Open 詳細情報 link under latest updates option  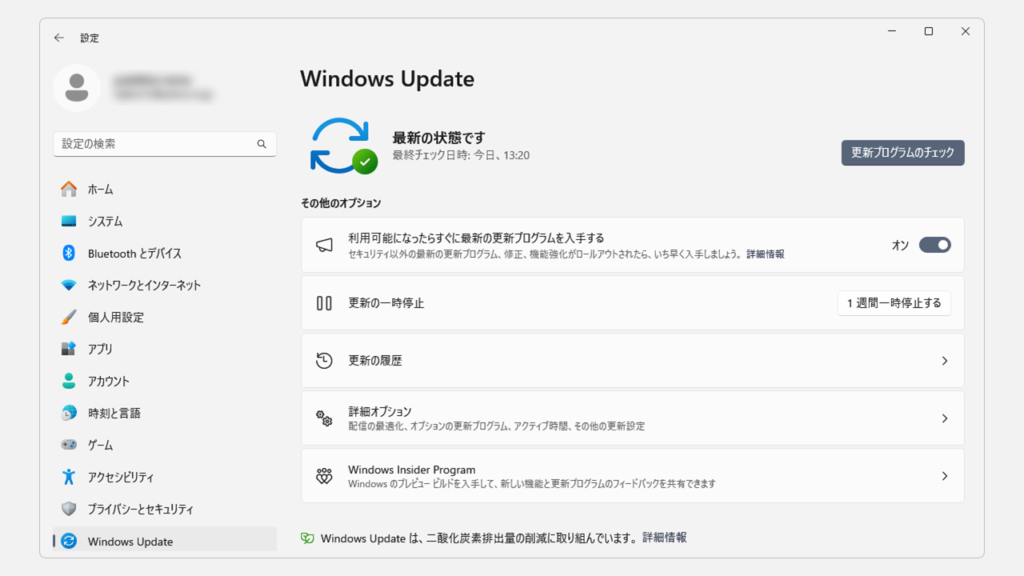tap(765, 254)
